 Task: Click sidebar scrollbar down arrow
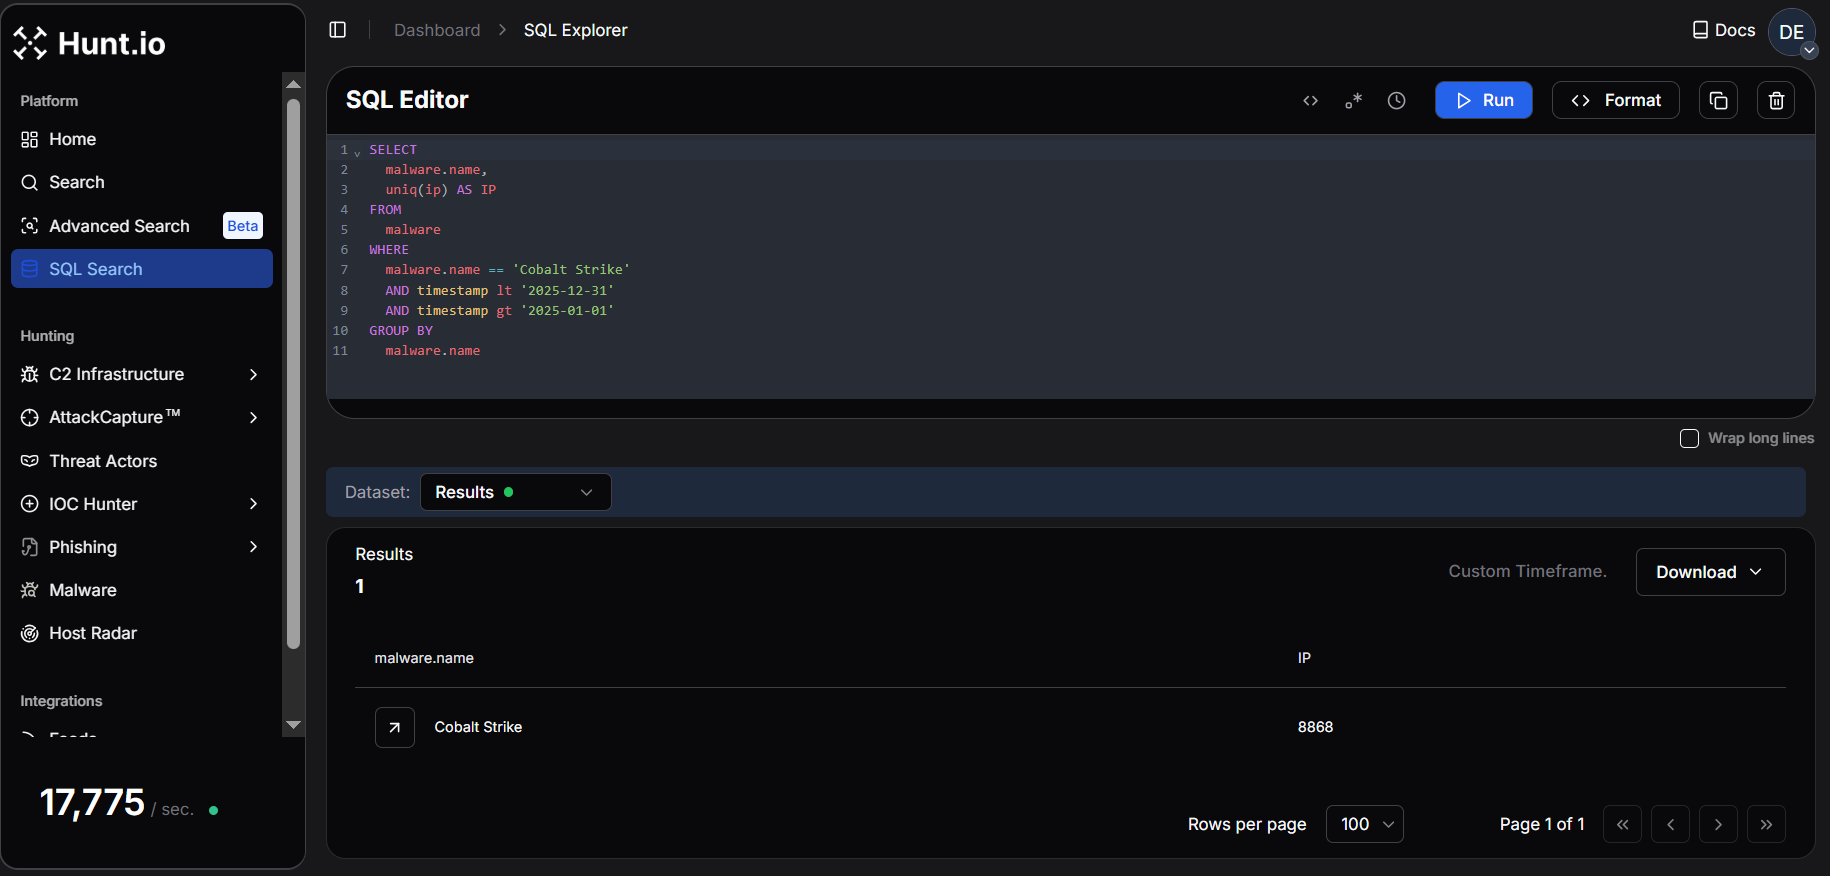pos(293,725)
